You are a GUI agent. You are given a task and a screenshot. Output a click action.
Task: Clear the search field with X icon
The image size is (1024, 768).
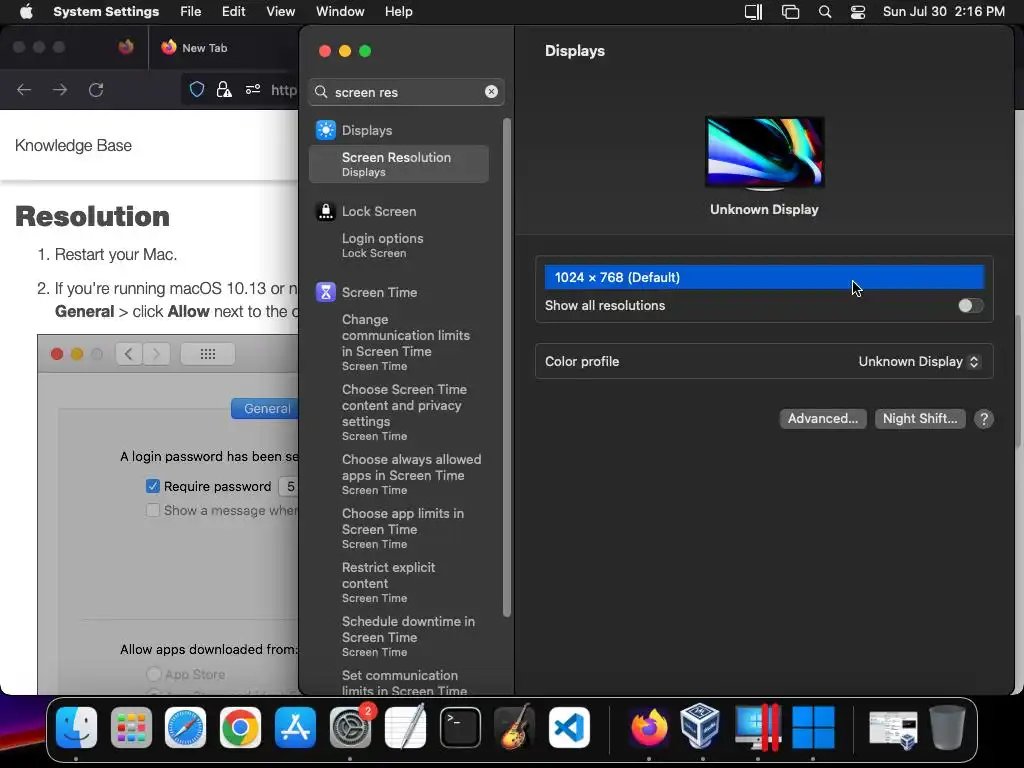click(491, 92)
